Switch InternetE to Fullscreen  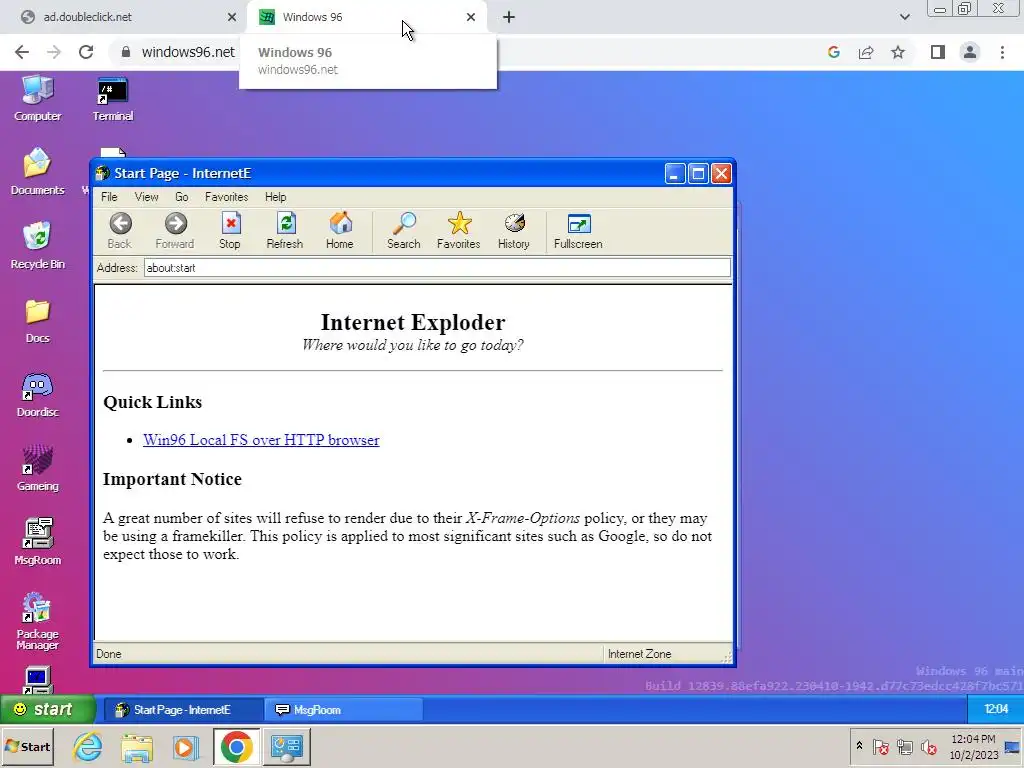click(578, 231)
